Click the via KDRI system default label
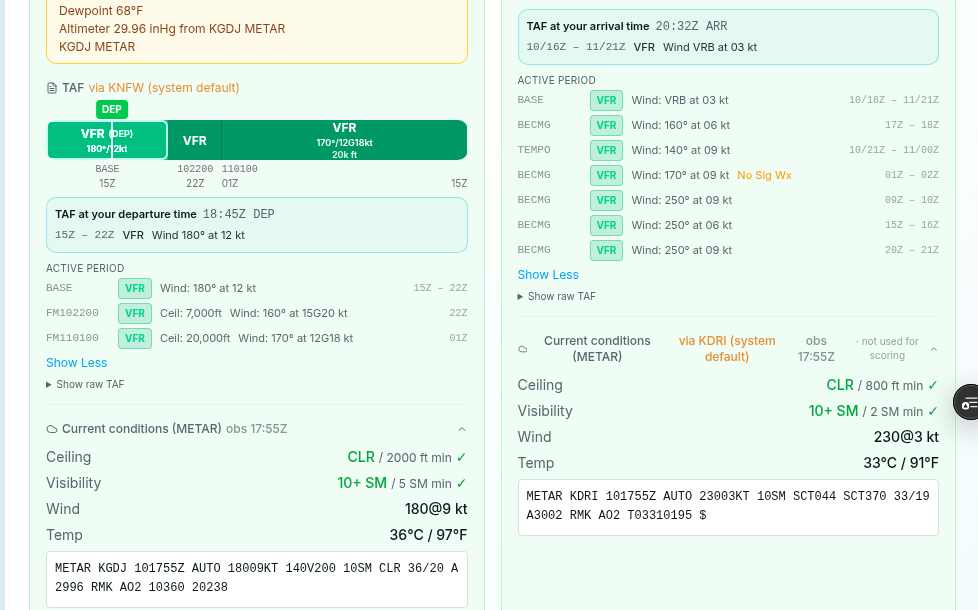Screen dimensions: 978x610 pos(727,349)
